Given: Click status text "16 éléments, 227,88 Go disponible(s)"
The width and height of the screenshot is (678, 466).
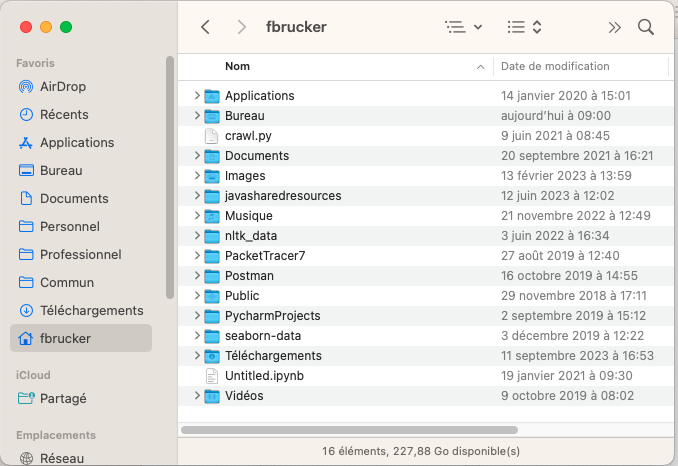Looking at the screenshot, I should click(421, 451).
